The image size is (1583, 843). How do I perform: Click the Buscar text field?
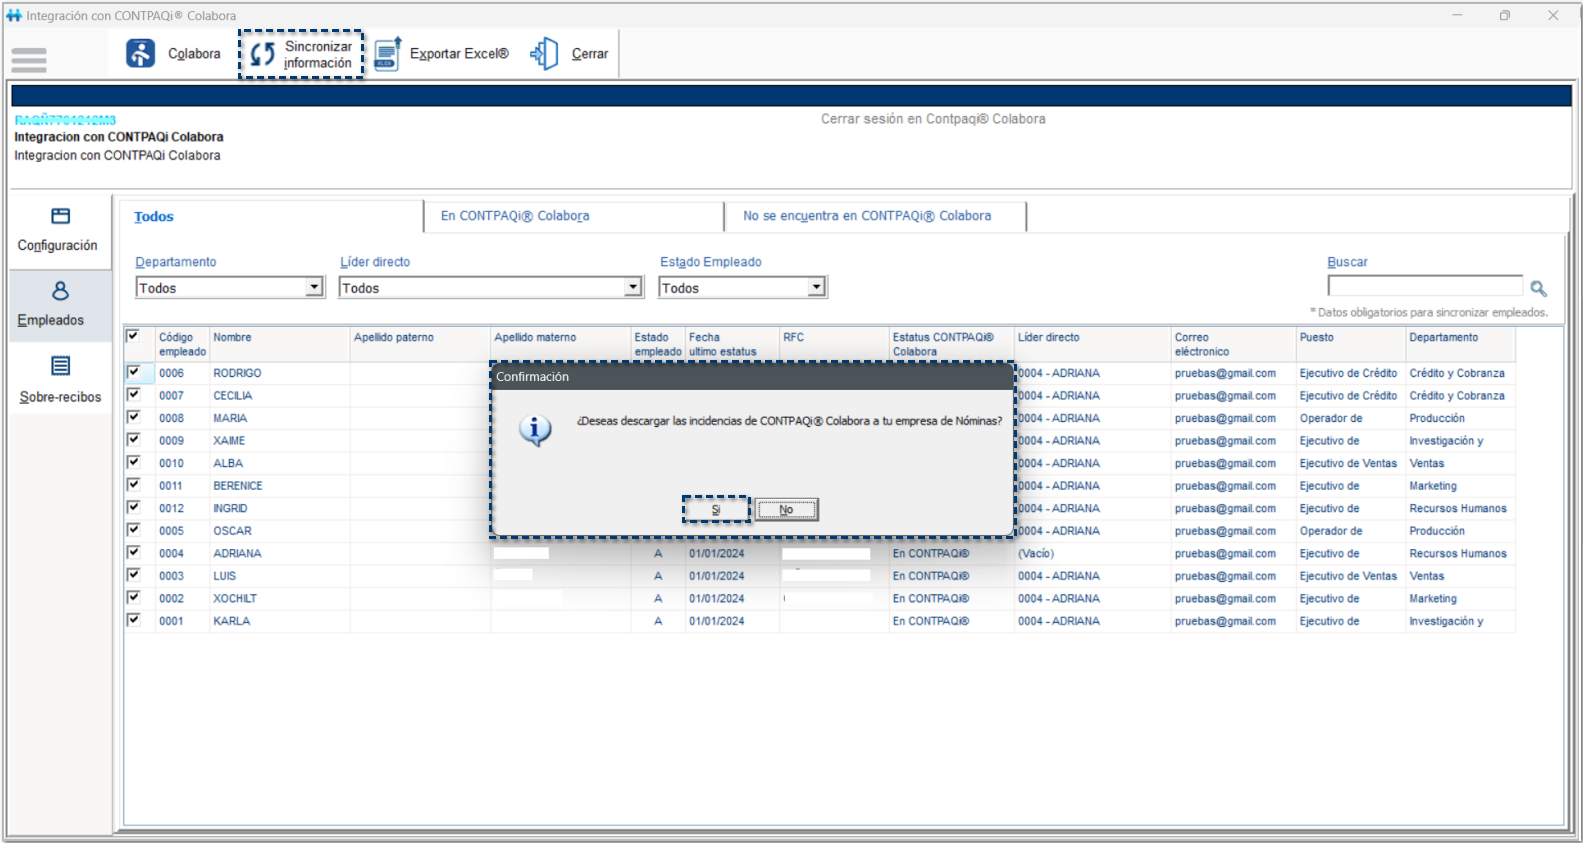click(1424, 287)
